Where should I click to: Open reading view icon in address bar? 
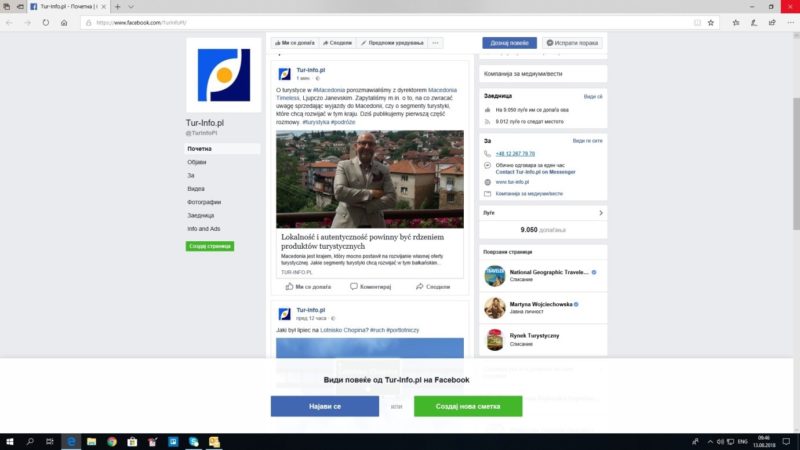697,22
